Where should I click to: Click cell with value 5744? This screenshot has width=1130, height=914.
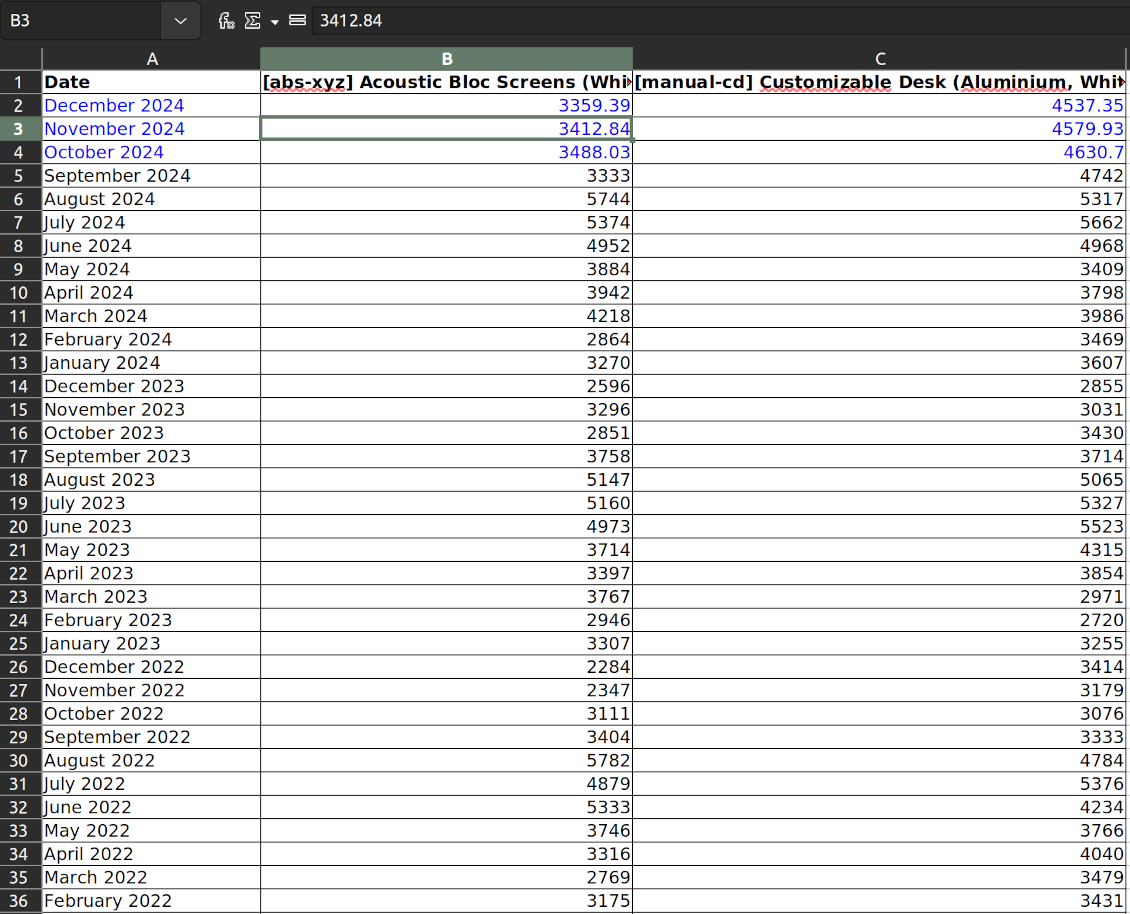(446, 199)
